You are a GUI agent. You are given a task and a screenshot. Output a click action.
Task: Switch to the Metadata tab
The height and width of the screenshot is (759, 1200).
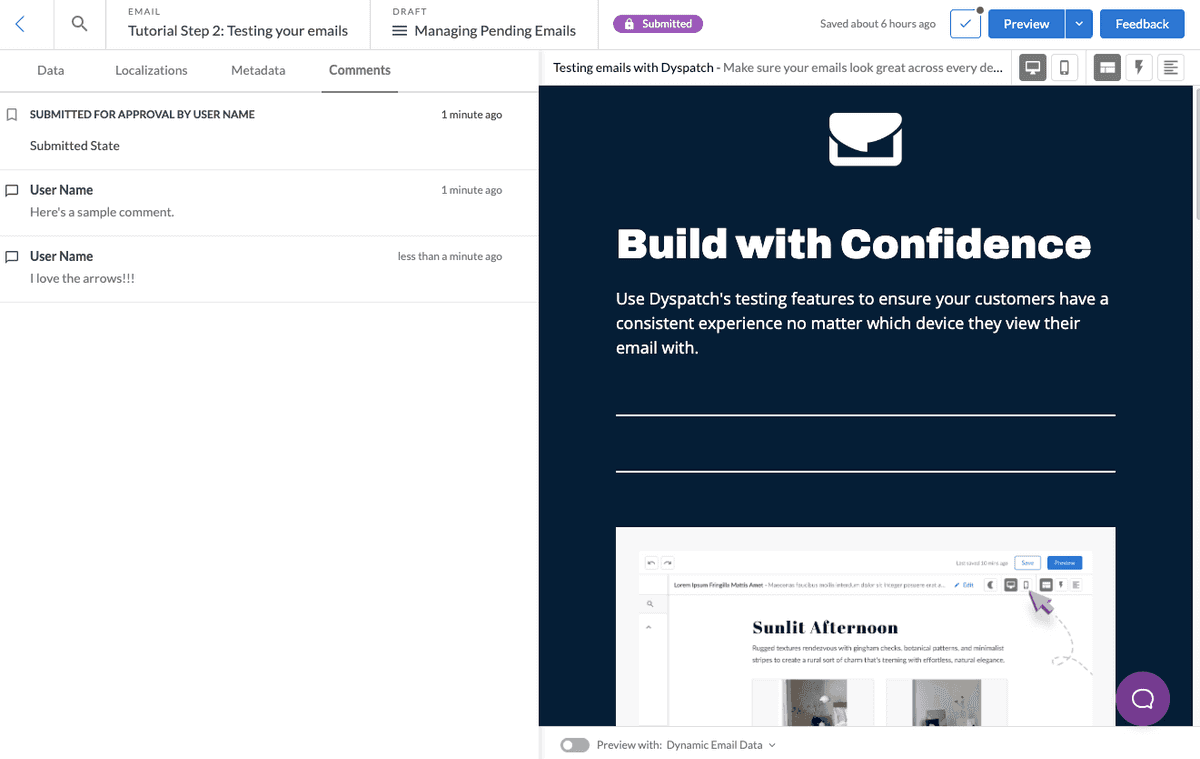258,70
